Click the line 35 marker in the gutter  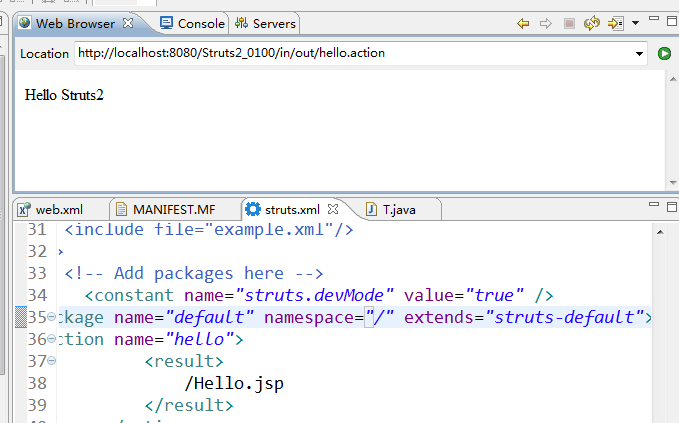pyautogui.click(x=21, y=317)
